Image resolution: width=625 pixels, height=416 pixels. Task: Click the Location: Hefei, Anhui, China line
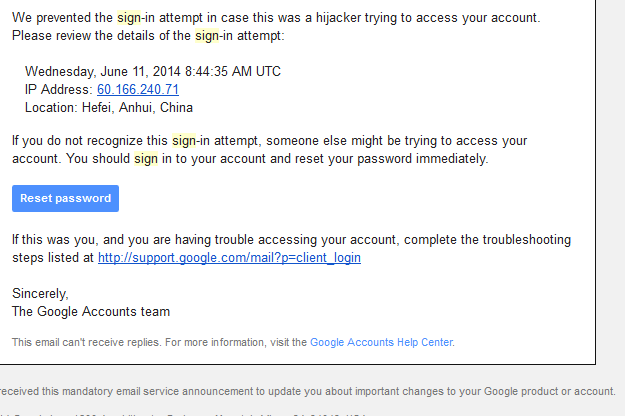point(109,108)
